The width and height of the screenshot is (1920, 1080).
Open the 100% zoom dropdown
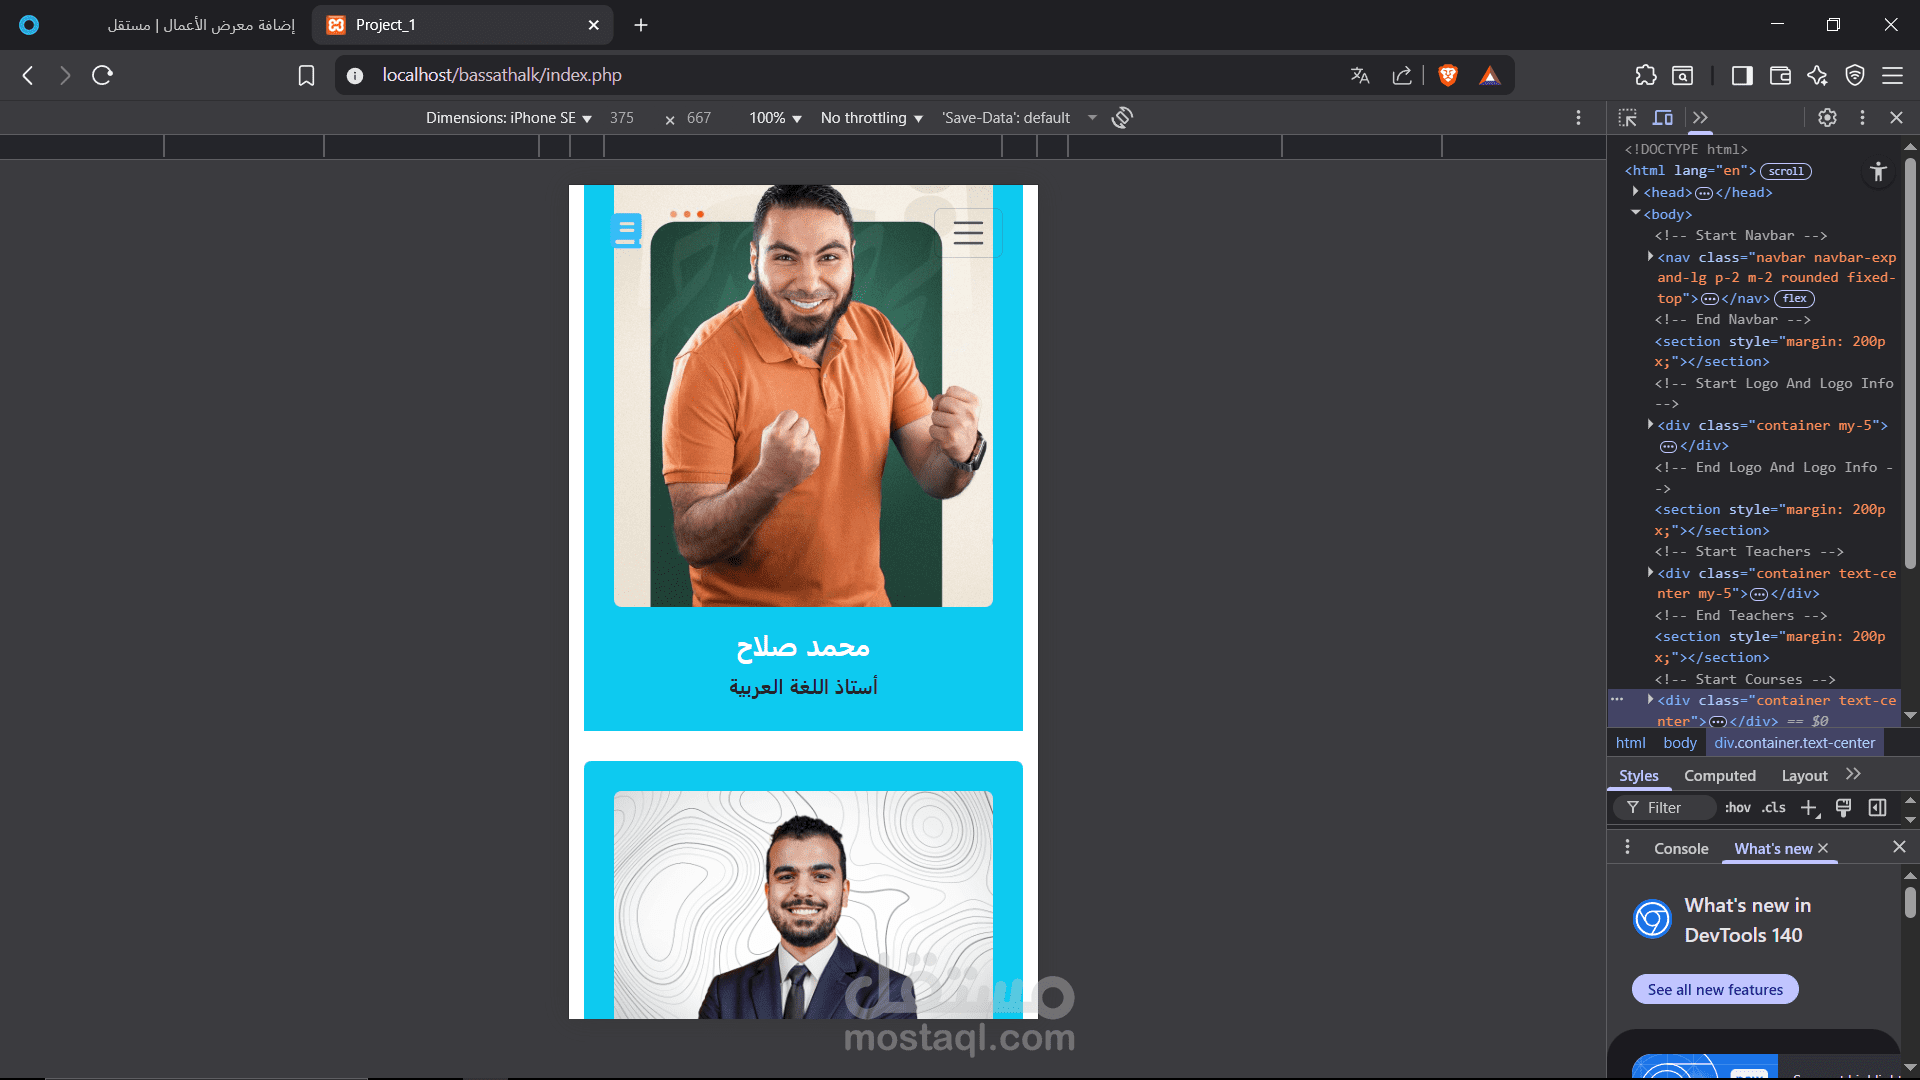coord(776,118)
